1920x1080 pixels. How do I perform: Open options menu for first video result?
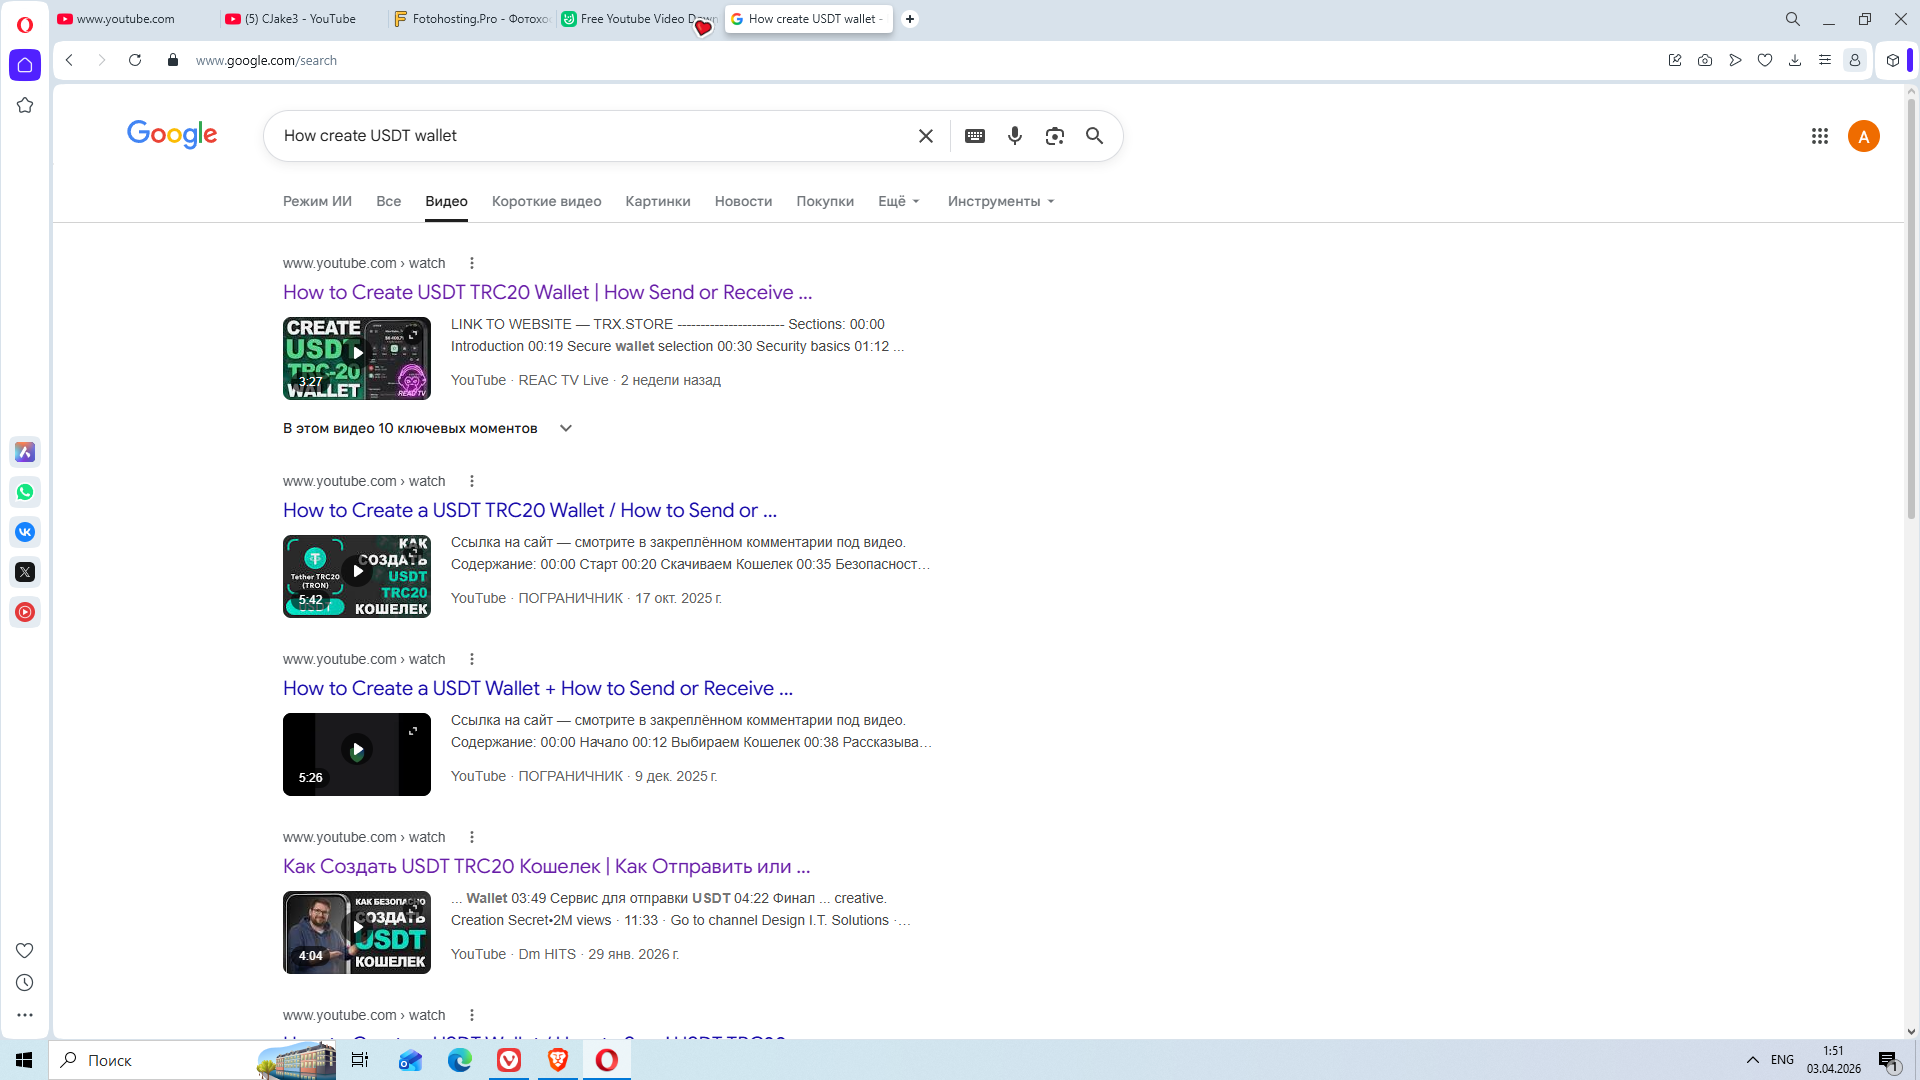tap(472, 263)
